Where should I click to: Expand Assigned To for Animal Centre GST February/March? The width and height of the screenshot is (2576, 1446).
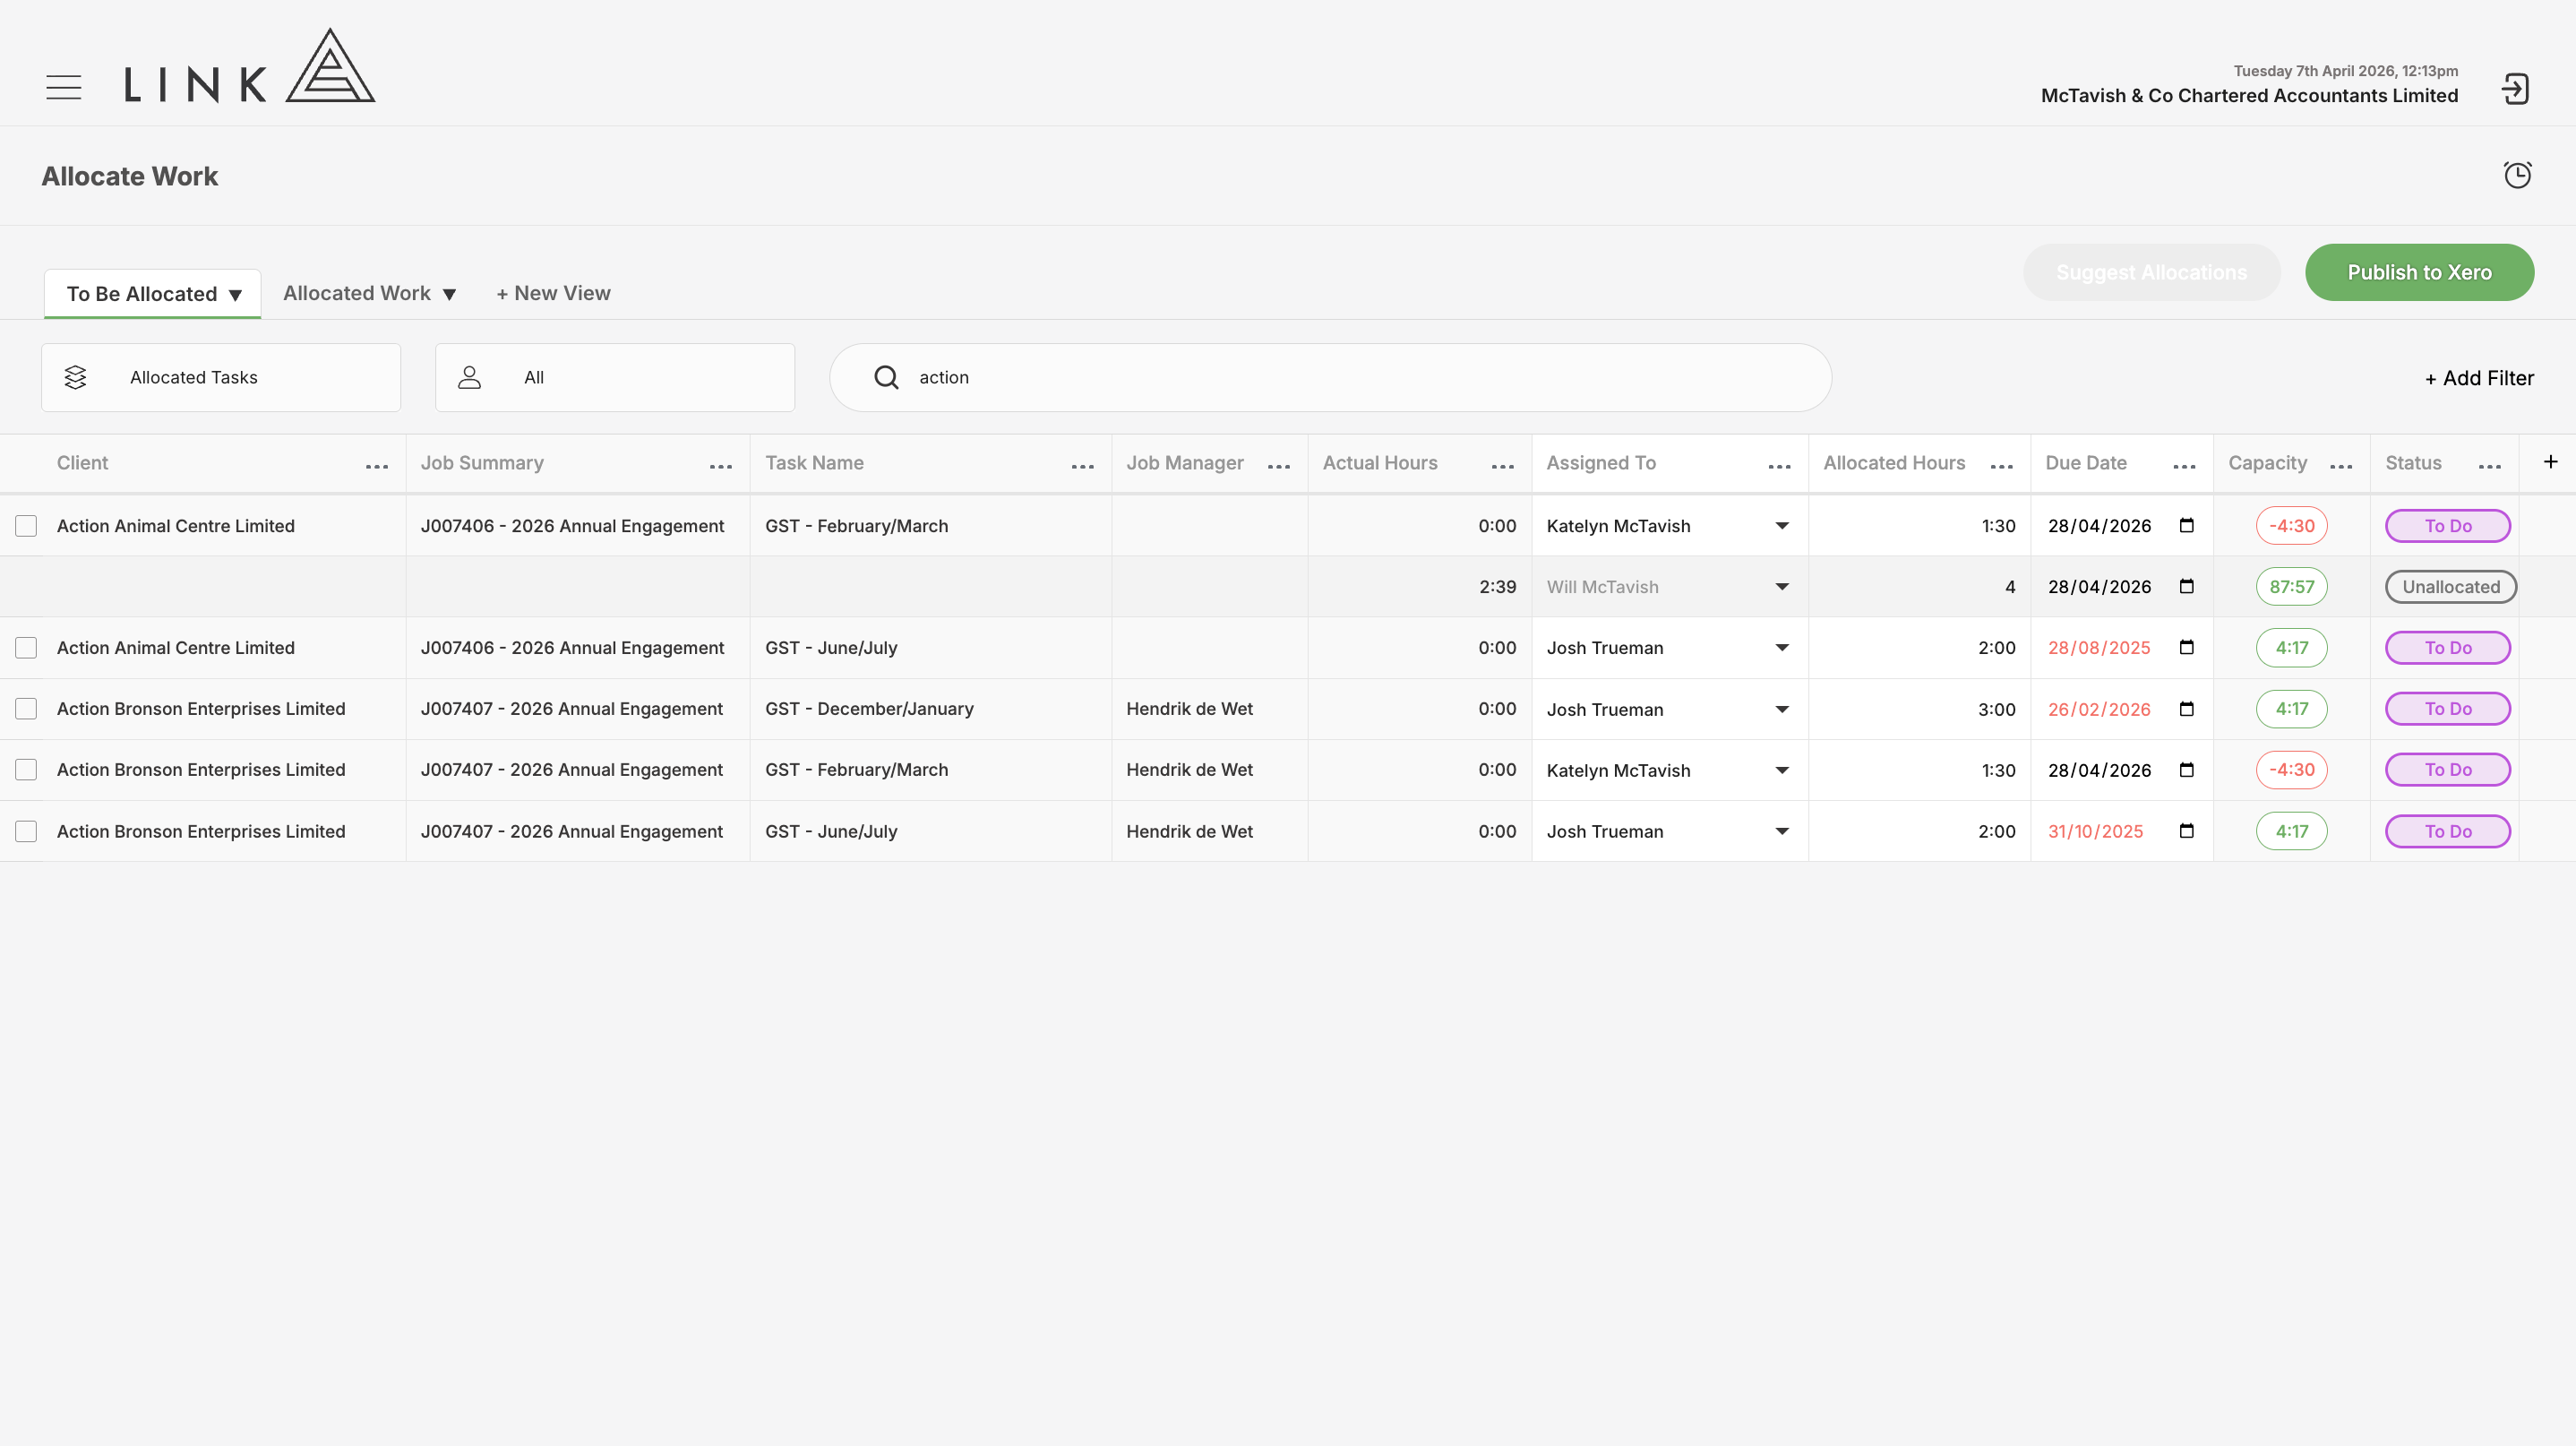[x=1782, y=526]
